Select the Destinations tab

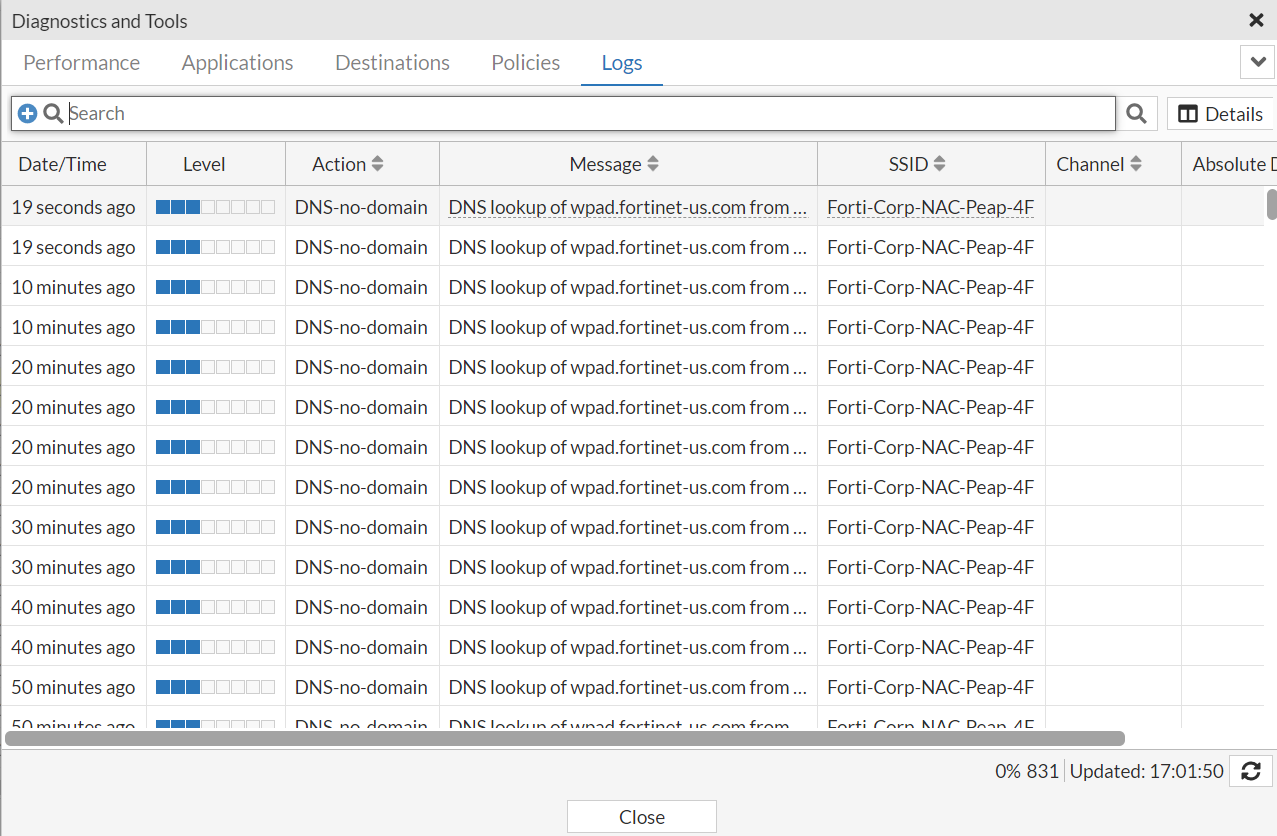pyautogui.click(x=392, y=62)
